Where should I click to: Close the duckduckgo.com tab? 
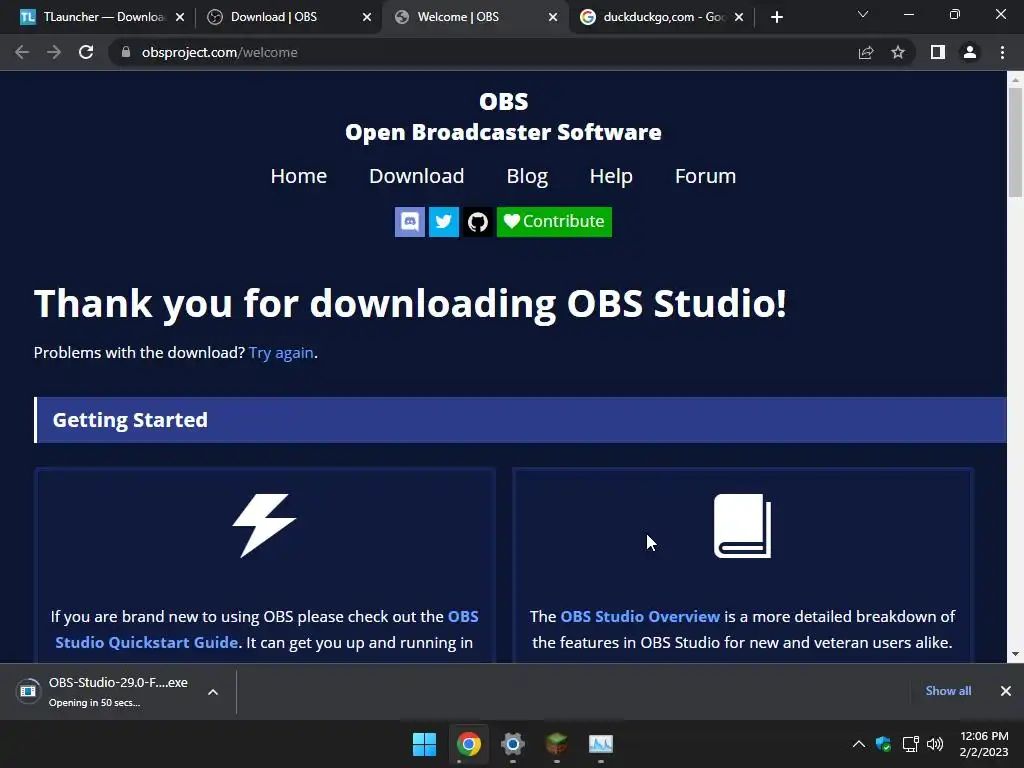click(x=739, y=17)
